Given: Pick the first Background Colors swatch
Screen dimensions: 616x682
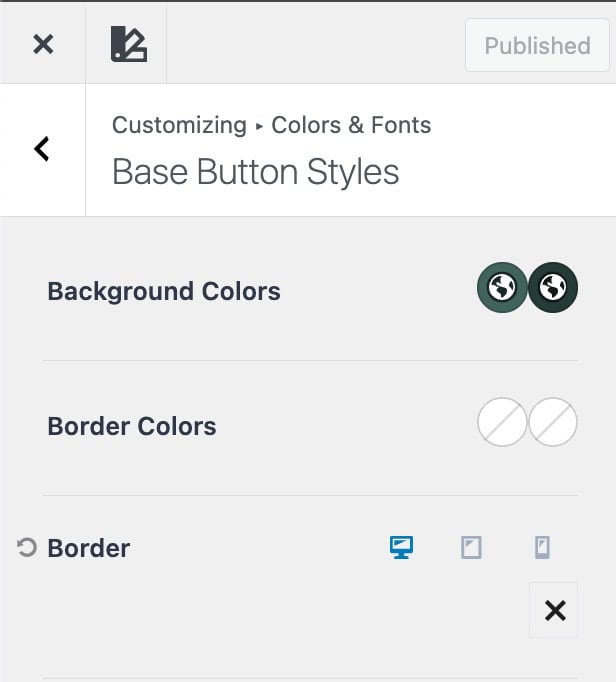Looking at the screenshot, I should 501,289.
